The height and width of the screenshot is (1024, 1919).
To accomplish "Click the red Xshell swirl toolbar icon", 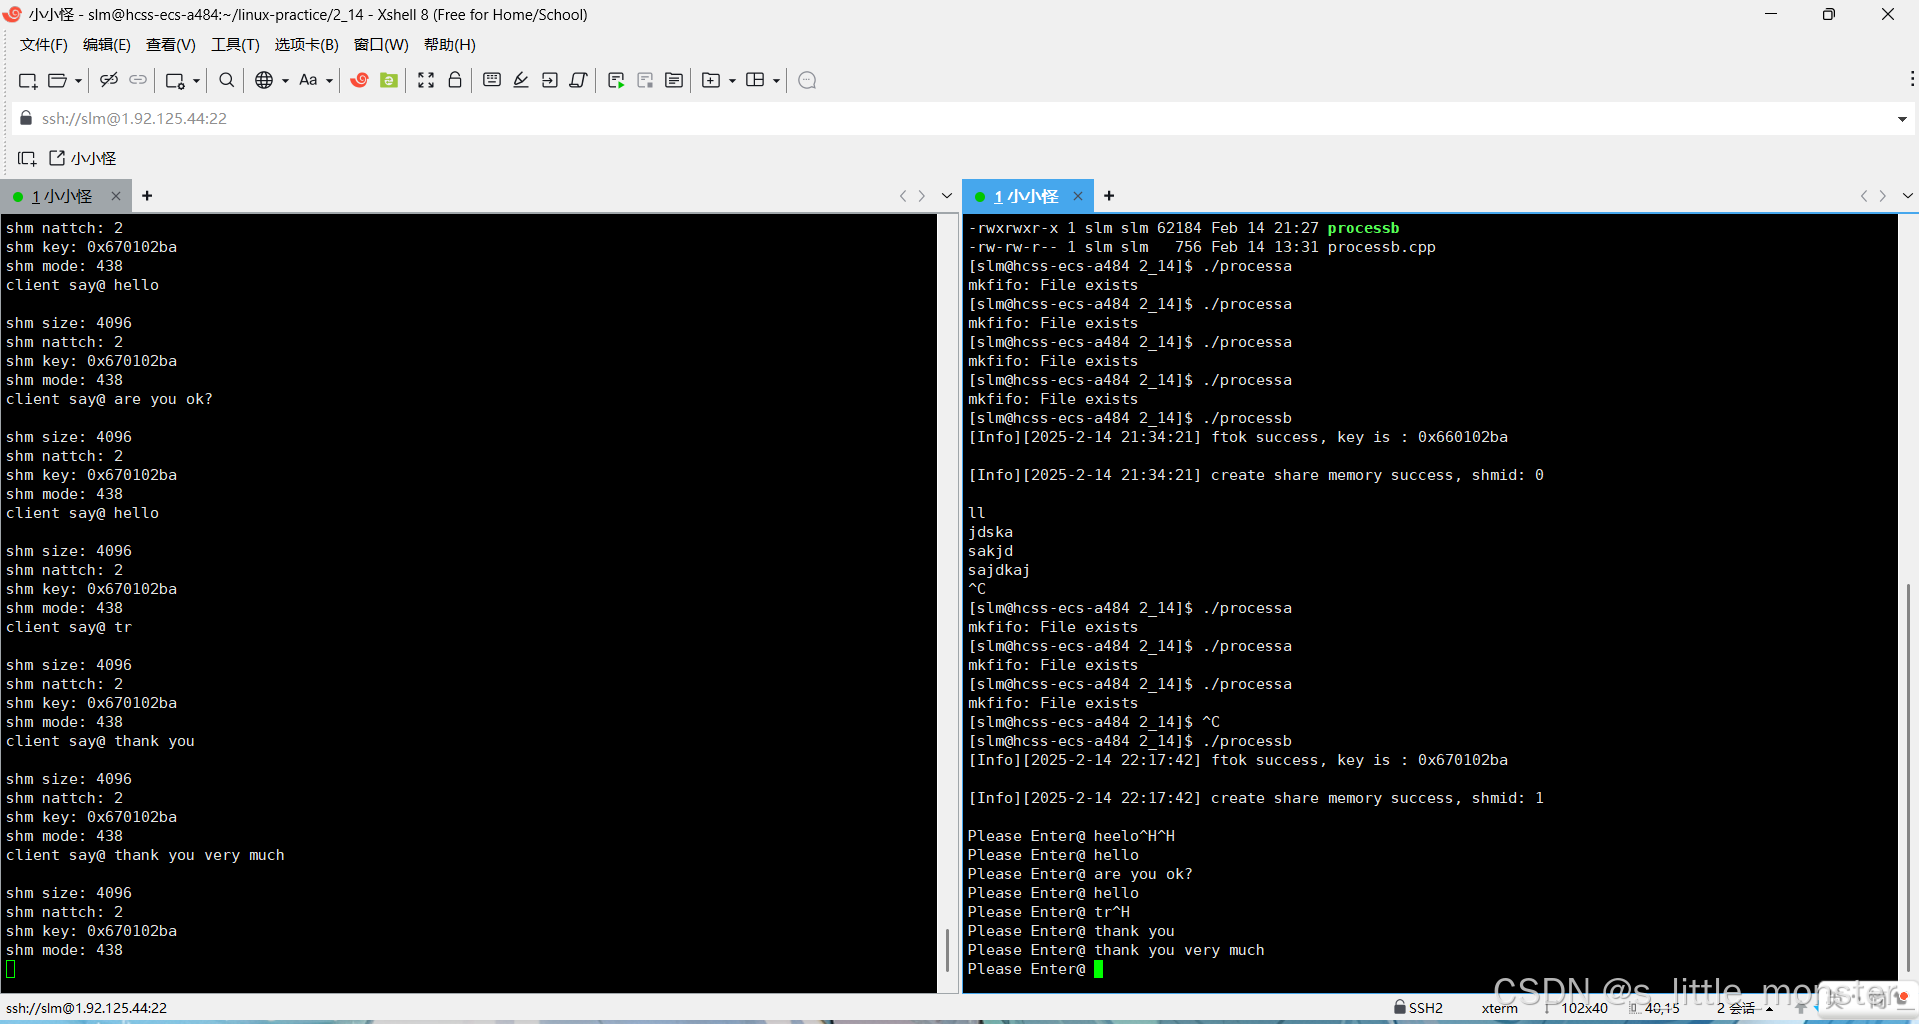I will click(360, 80).
